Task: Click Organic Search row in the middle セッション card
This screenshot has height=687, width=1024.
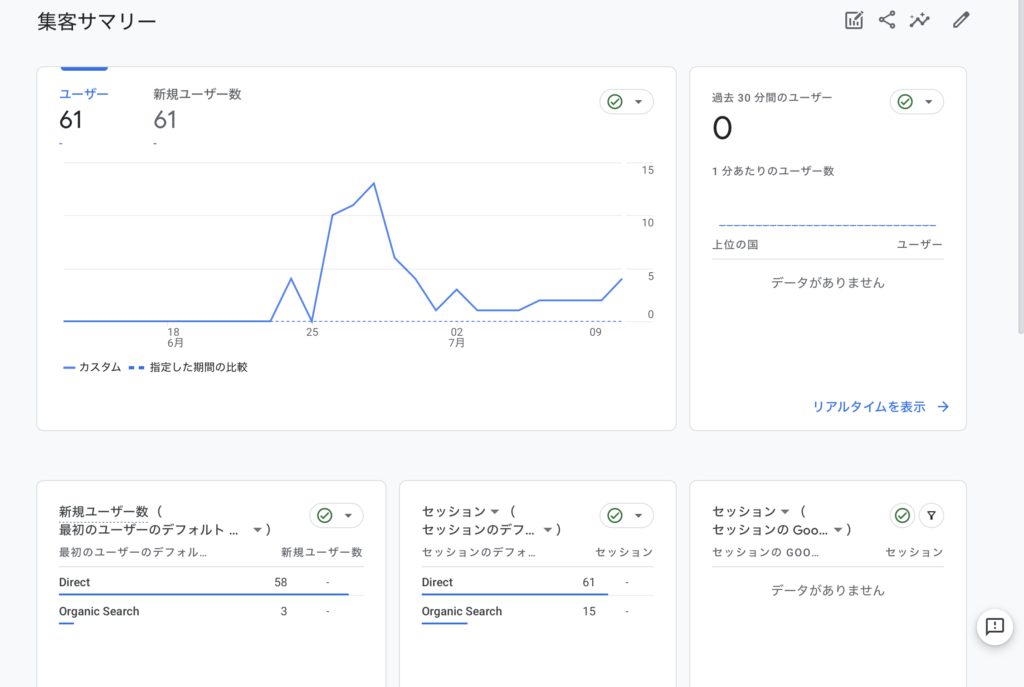Action: (x=462, y=611)
